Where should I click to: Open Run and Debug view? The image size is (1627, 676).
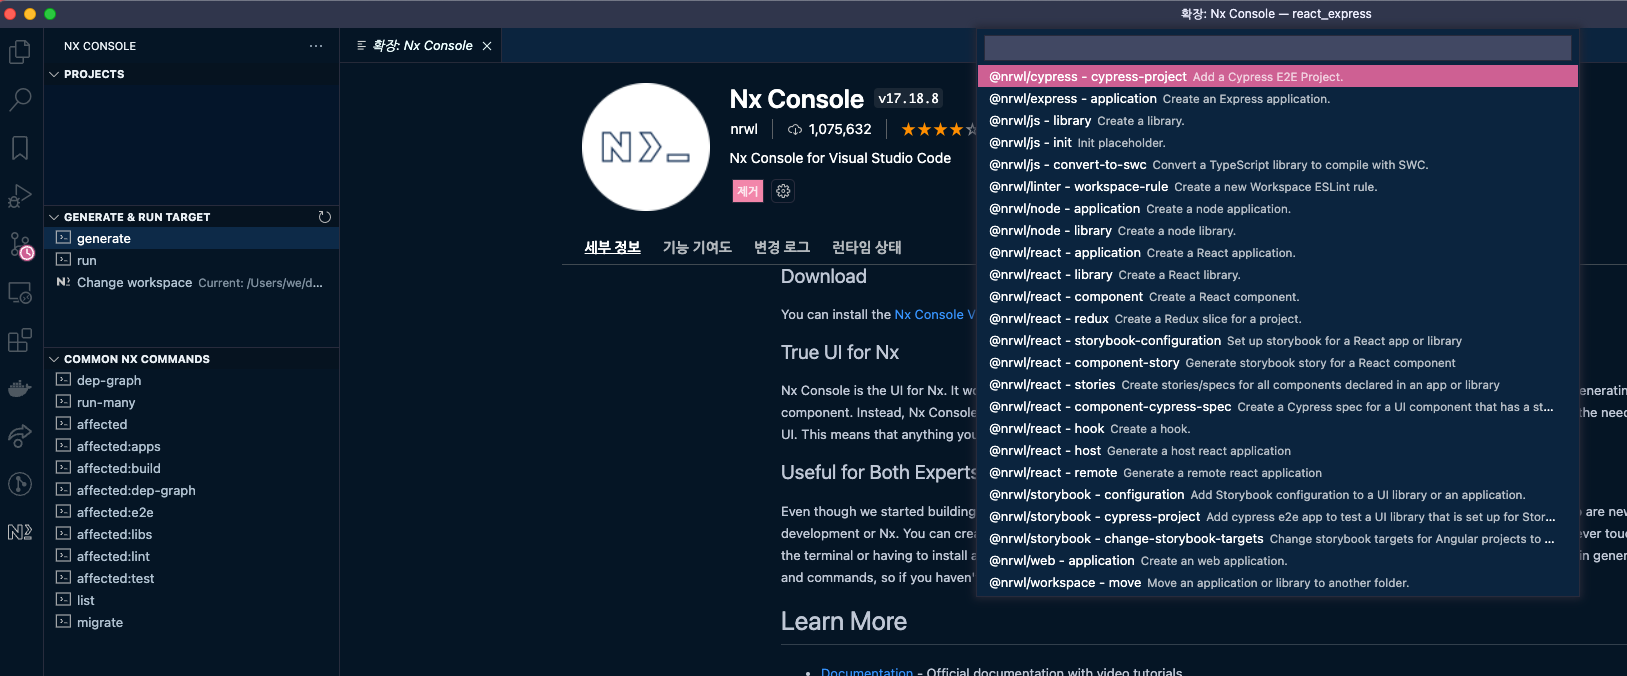(20, 196)
